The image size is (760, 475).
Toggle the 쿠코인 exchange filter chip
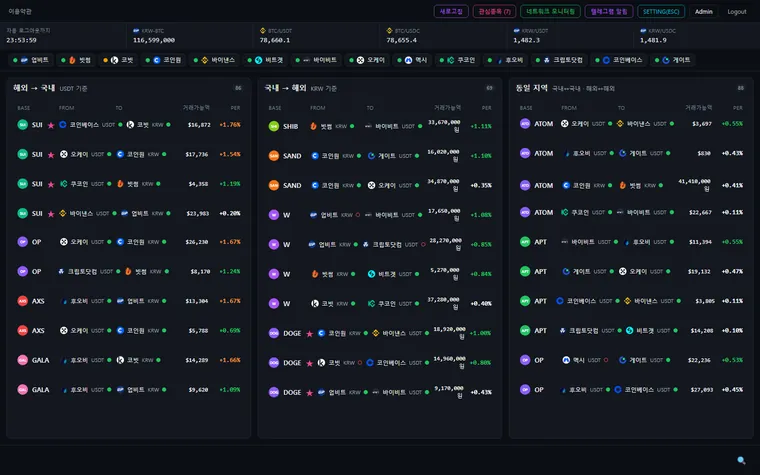[457, 60]
